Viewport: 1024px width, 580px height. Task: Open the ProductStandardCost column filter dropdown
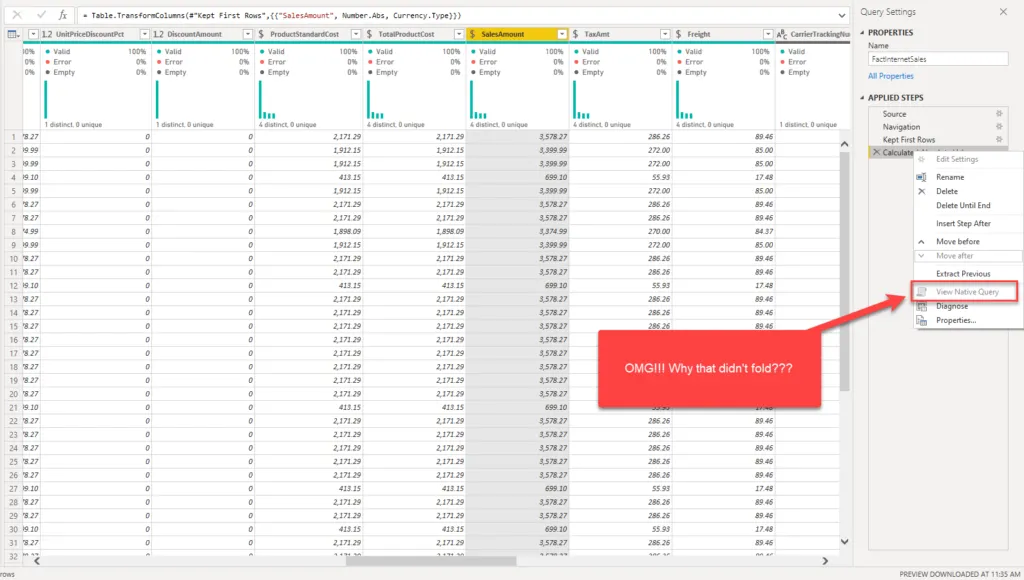(x=356, y=34)
